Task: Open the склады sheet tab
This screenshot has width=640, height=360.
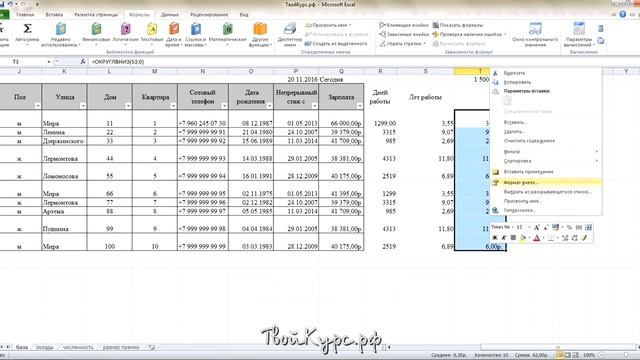Action: [44, 347]
